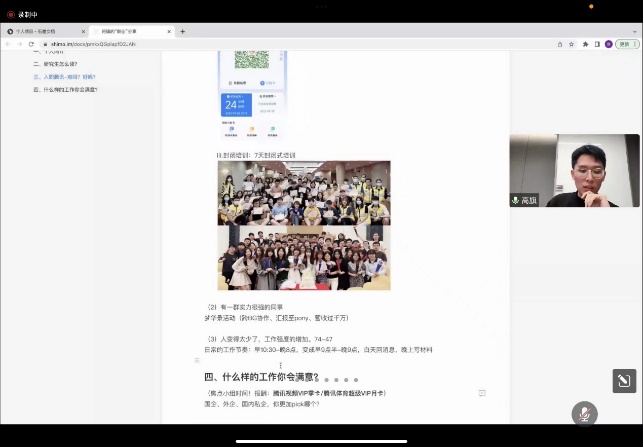
Task: Close the first browser tab
Action: 83,31
